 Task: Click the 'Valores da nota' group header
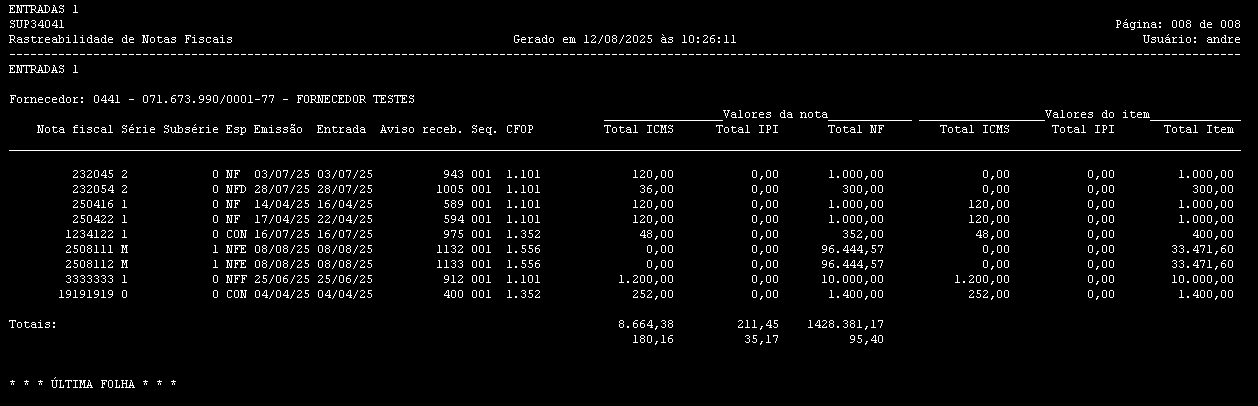(x=775, y=115)
